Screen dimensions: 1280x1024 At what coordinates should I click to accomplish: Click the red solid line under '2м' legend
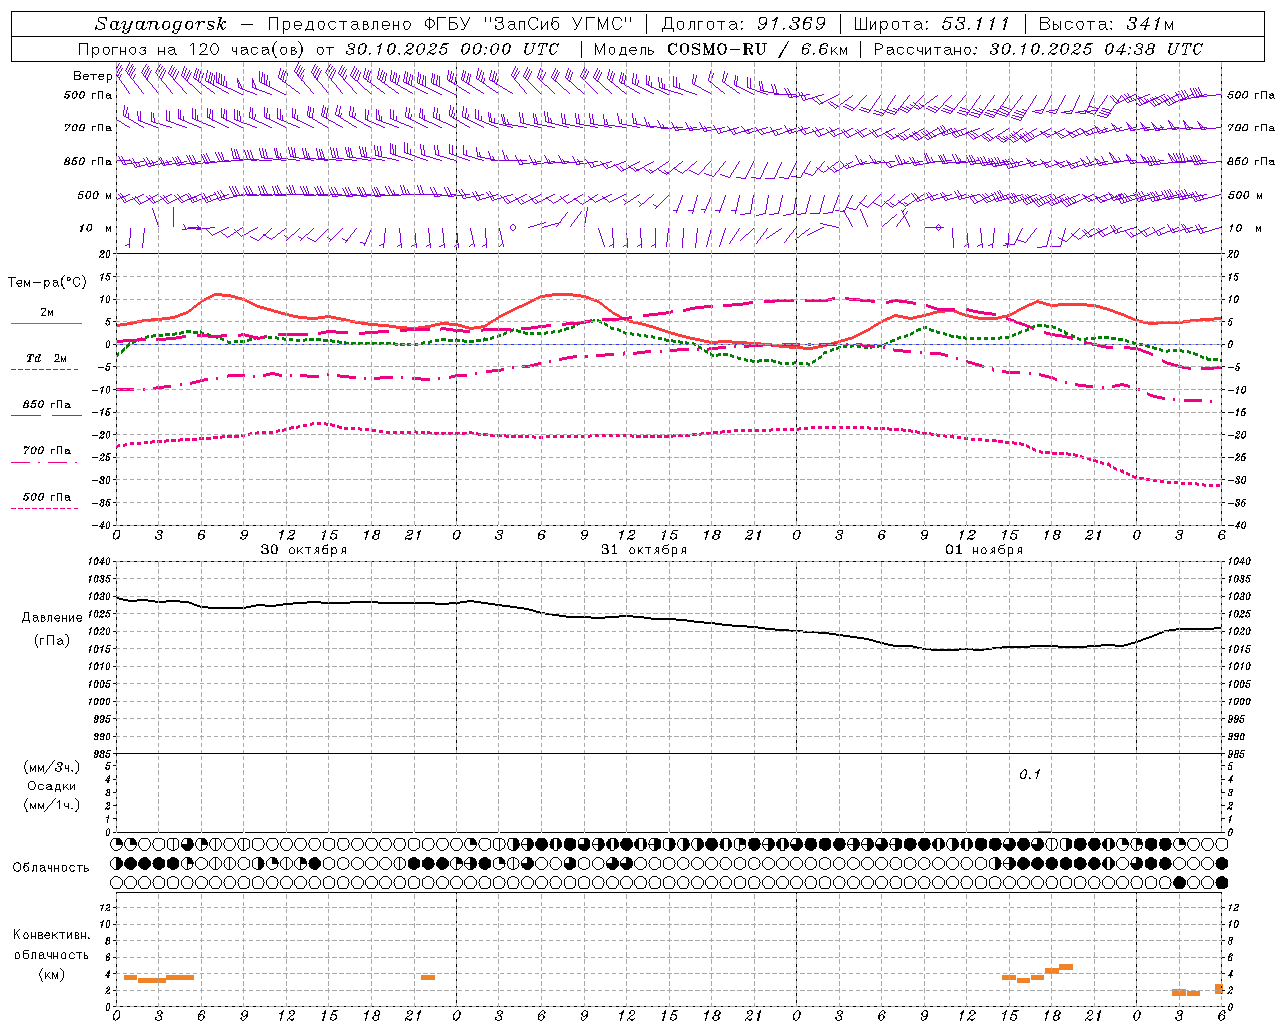[x=46, y=324]
